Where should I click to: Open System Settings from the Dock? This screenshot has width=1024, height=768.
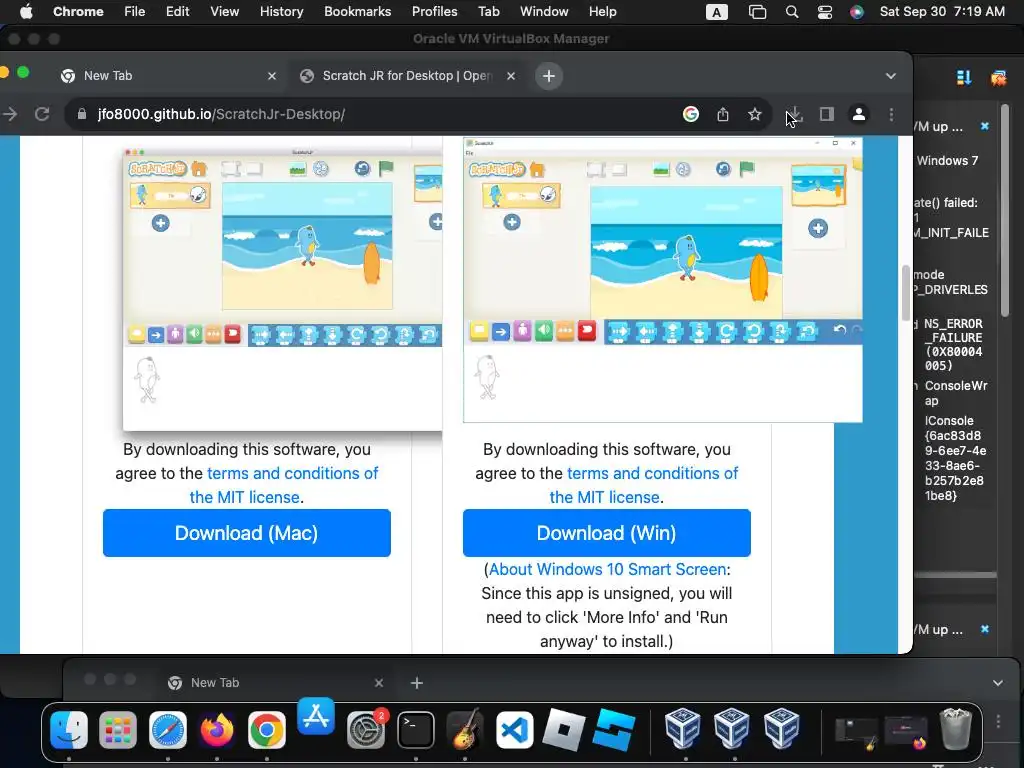[x=366, y=729]
